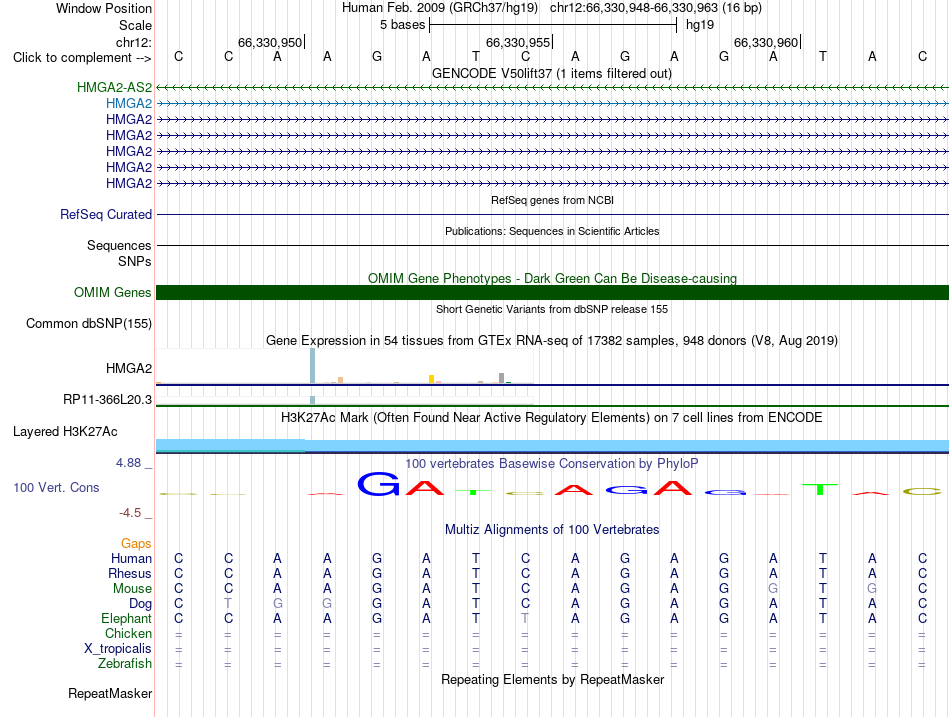This screenshot has width=950, height=717.
Task: Click the dark green OMIM gene bar
Action: [x=552, y=292]
